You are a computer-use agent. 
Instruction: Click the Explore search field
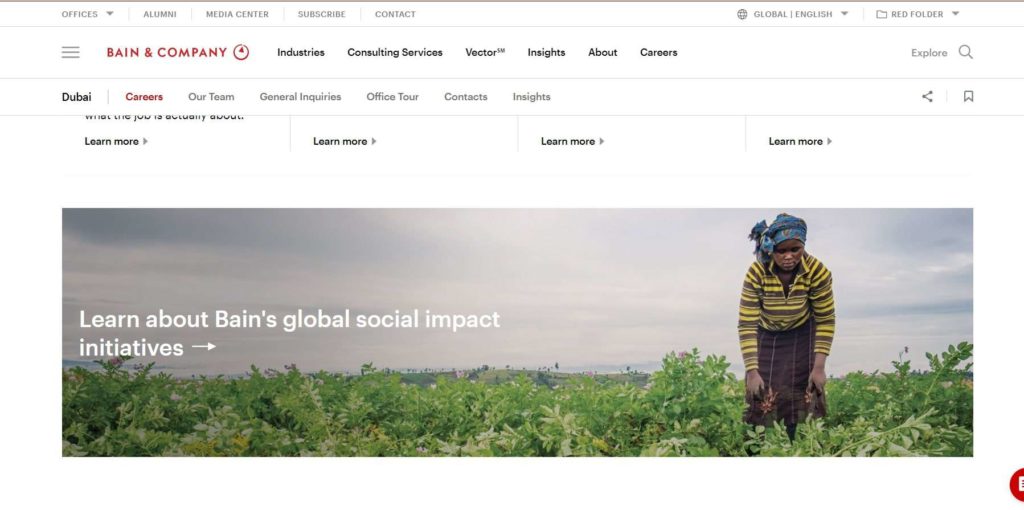(929, 53)
